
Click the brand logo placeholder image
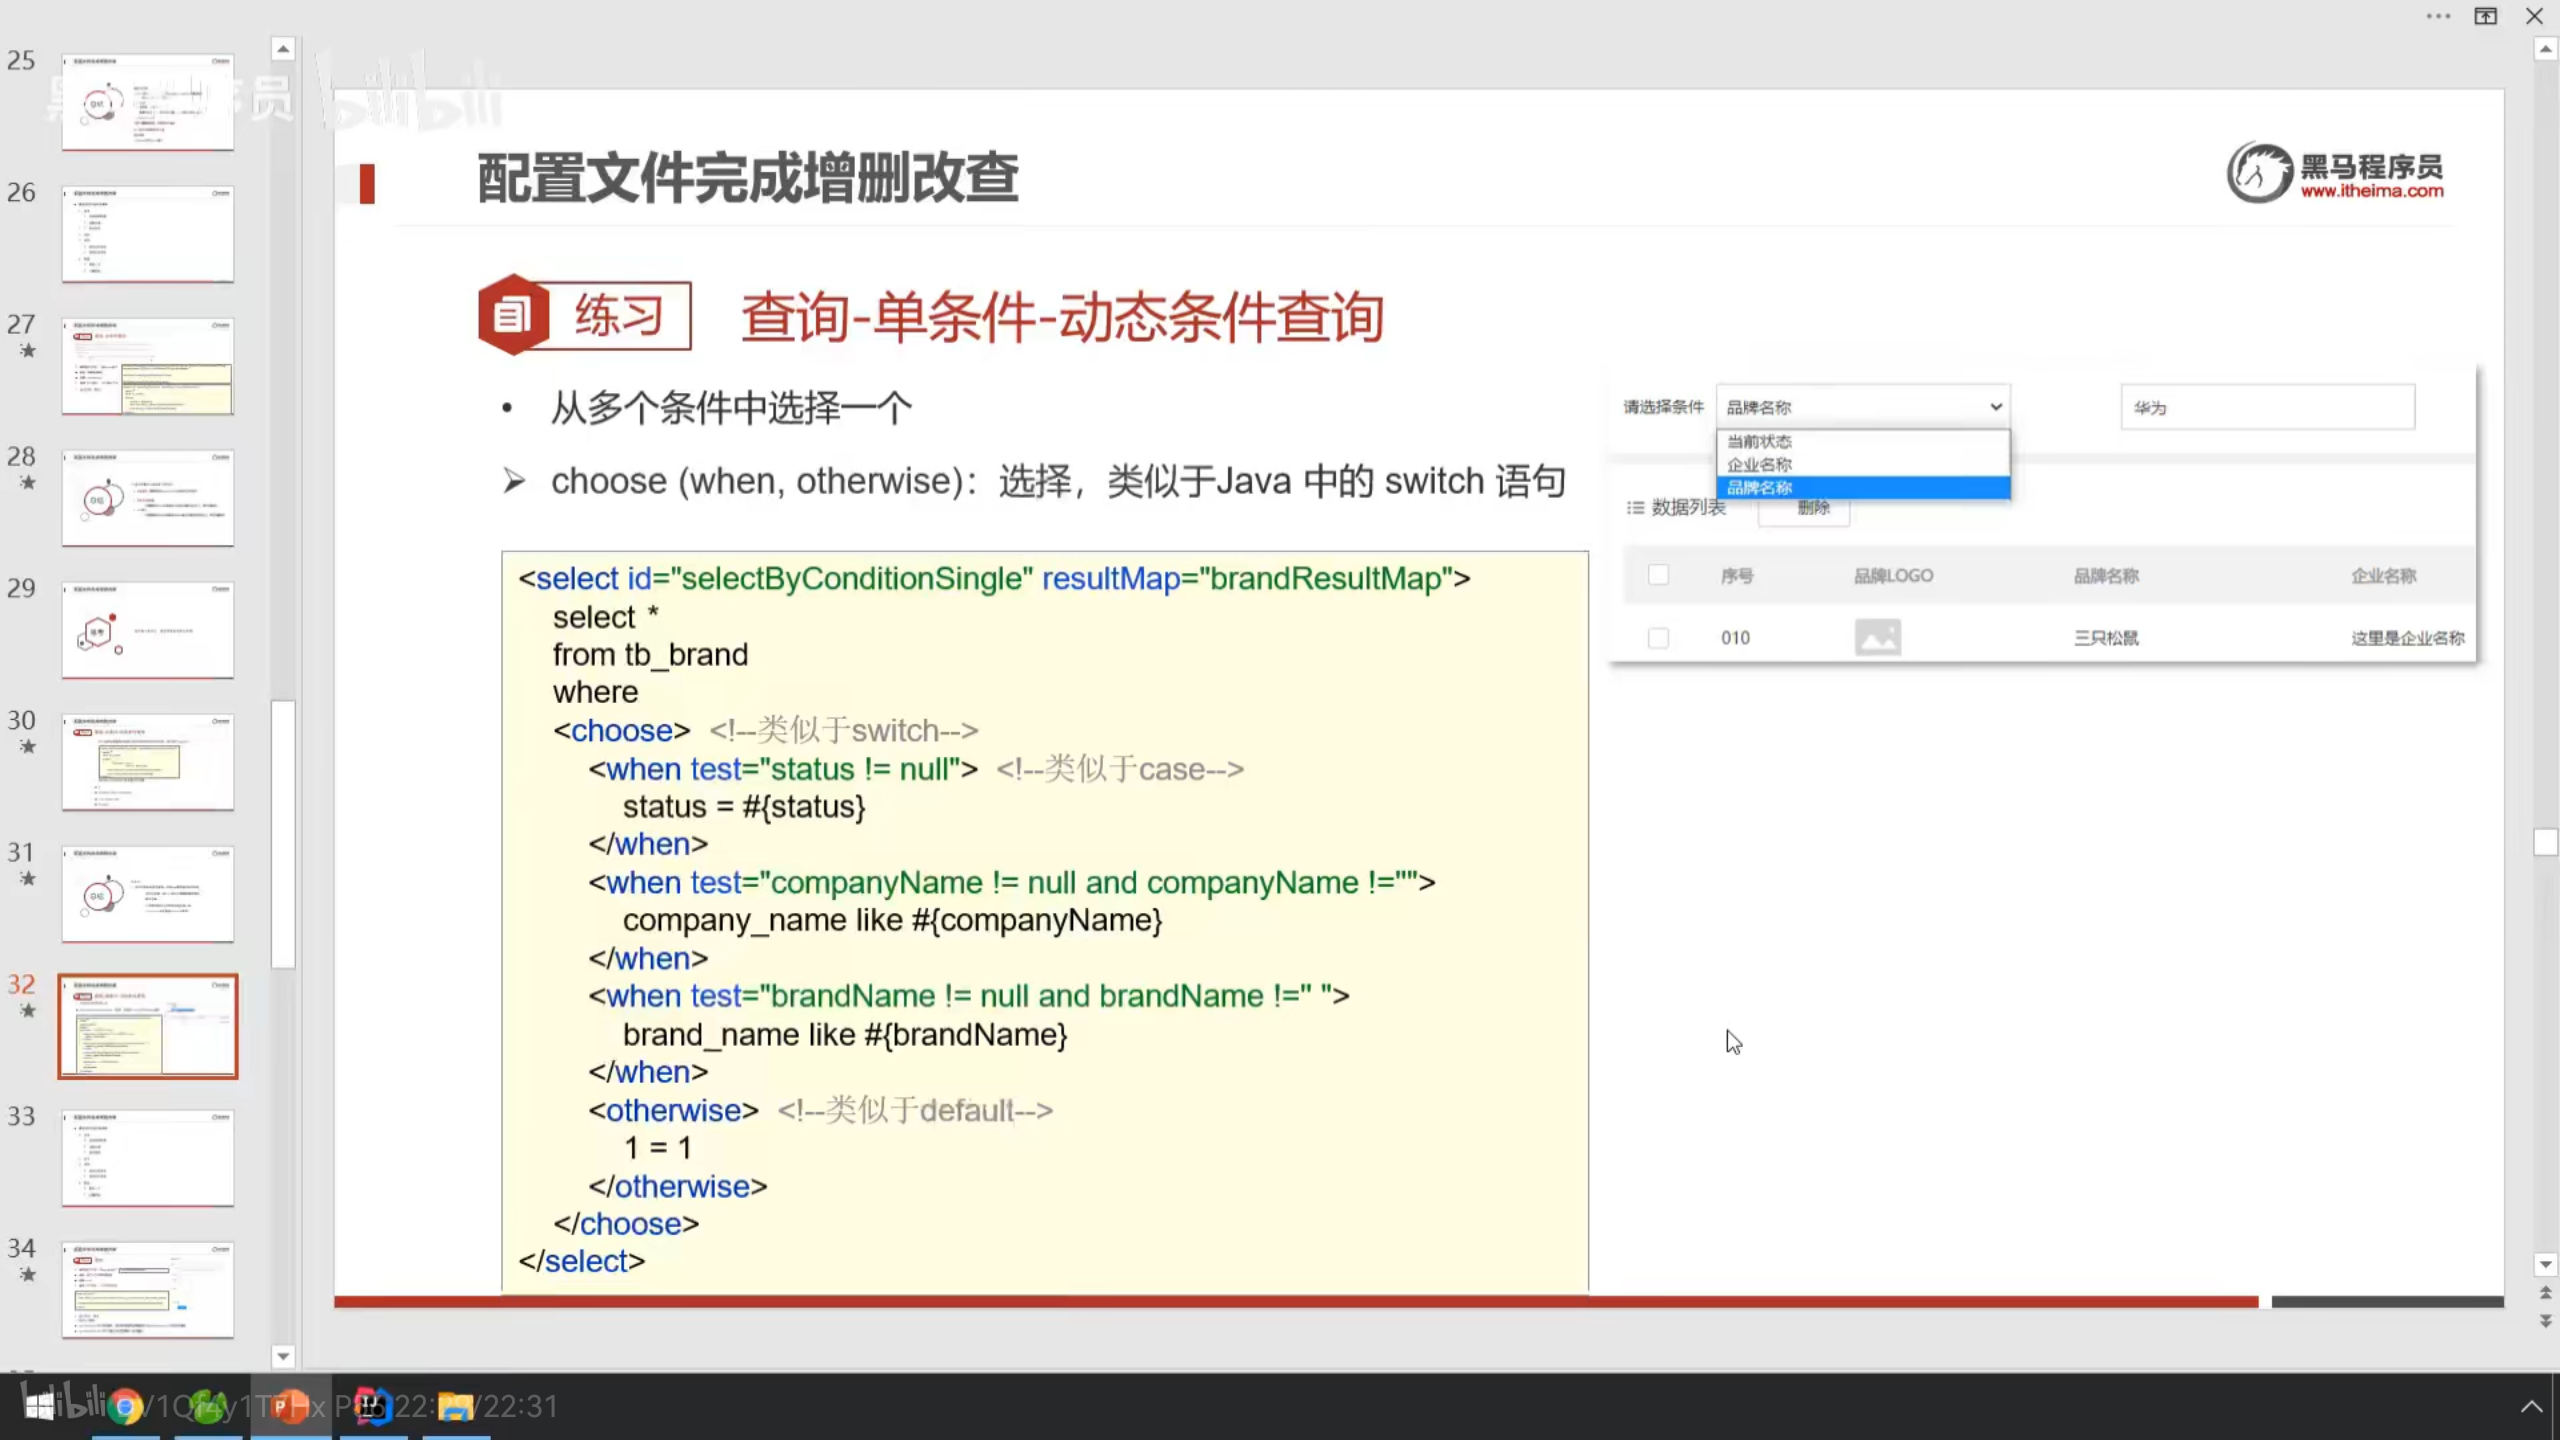pyautogui.click(x=1878, y=637)
